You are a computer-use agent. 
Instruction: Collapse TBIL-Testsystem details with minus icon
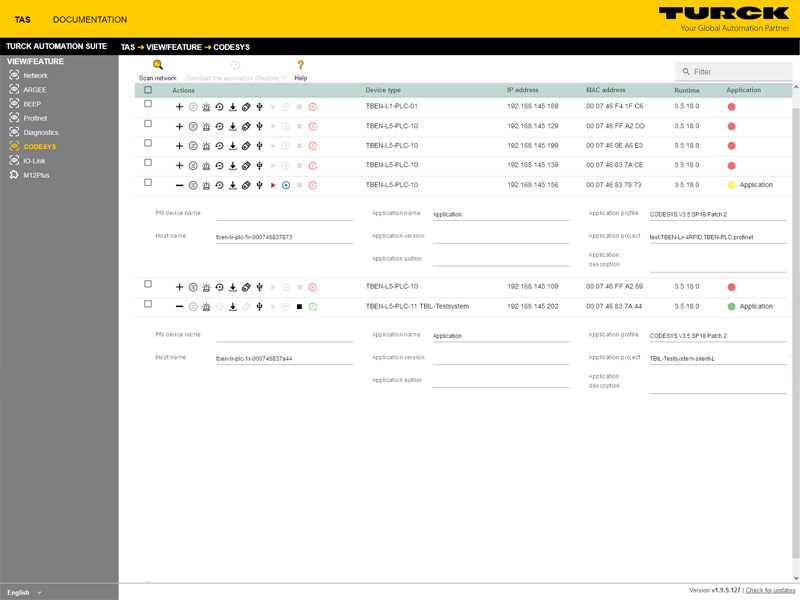coord(179,307)
